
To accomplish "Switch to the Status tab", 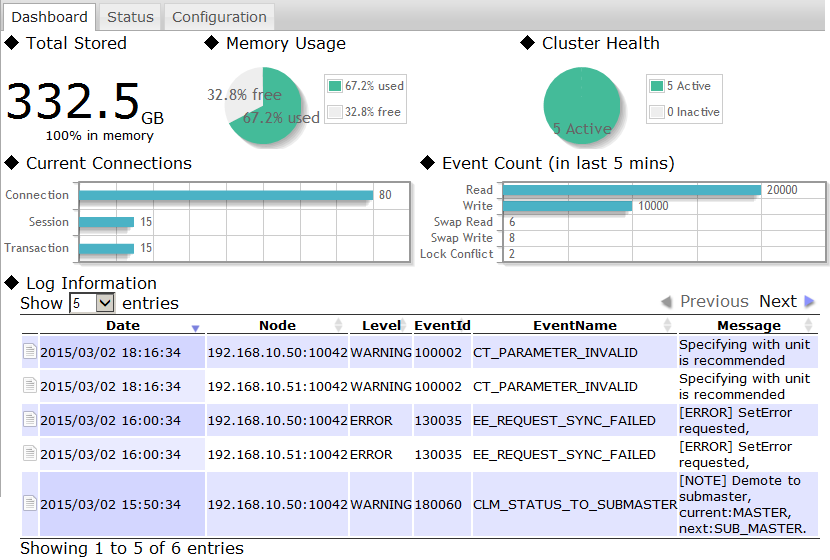I will (x=130, y=17).
